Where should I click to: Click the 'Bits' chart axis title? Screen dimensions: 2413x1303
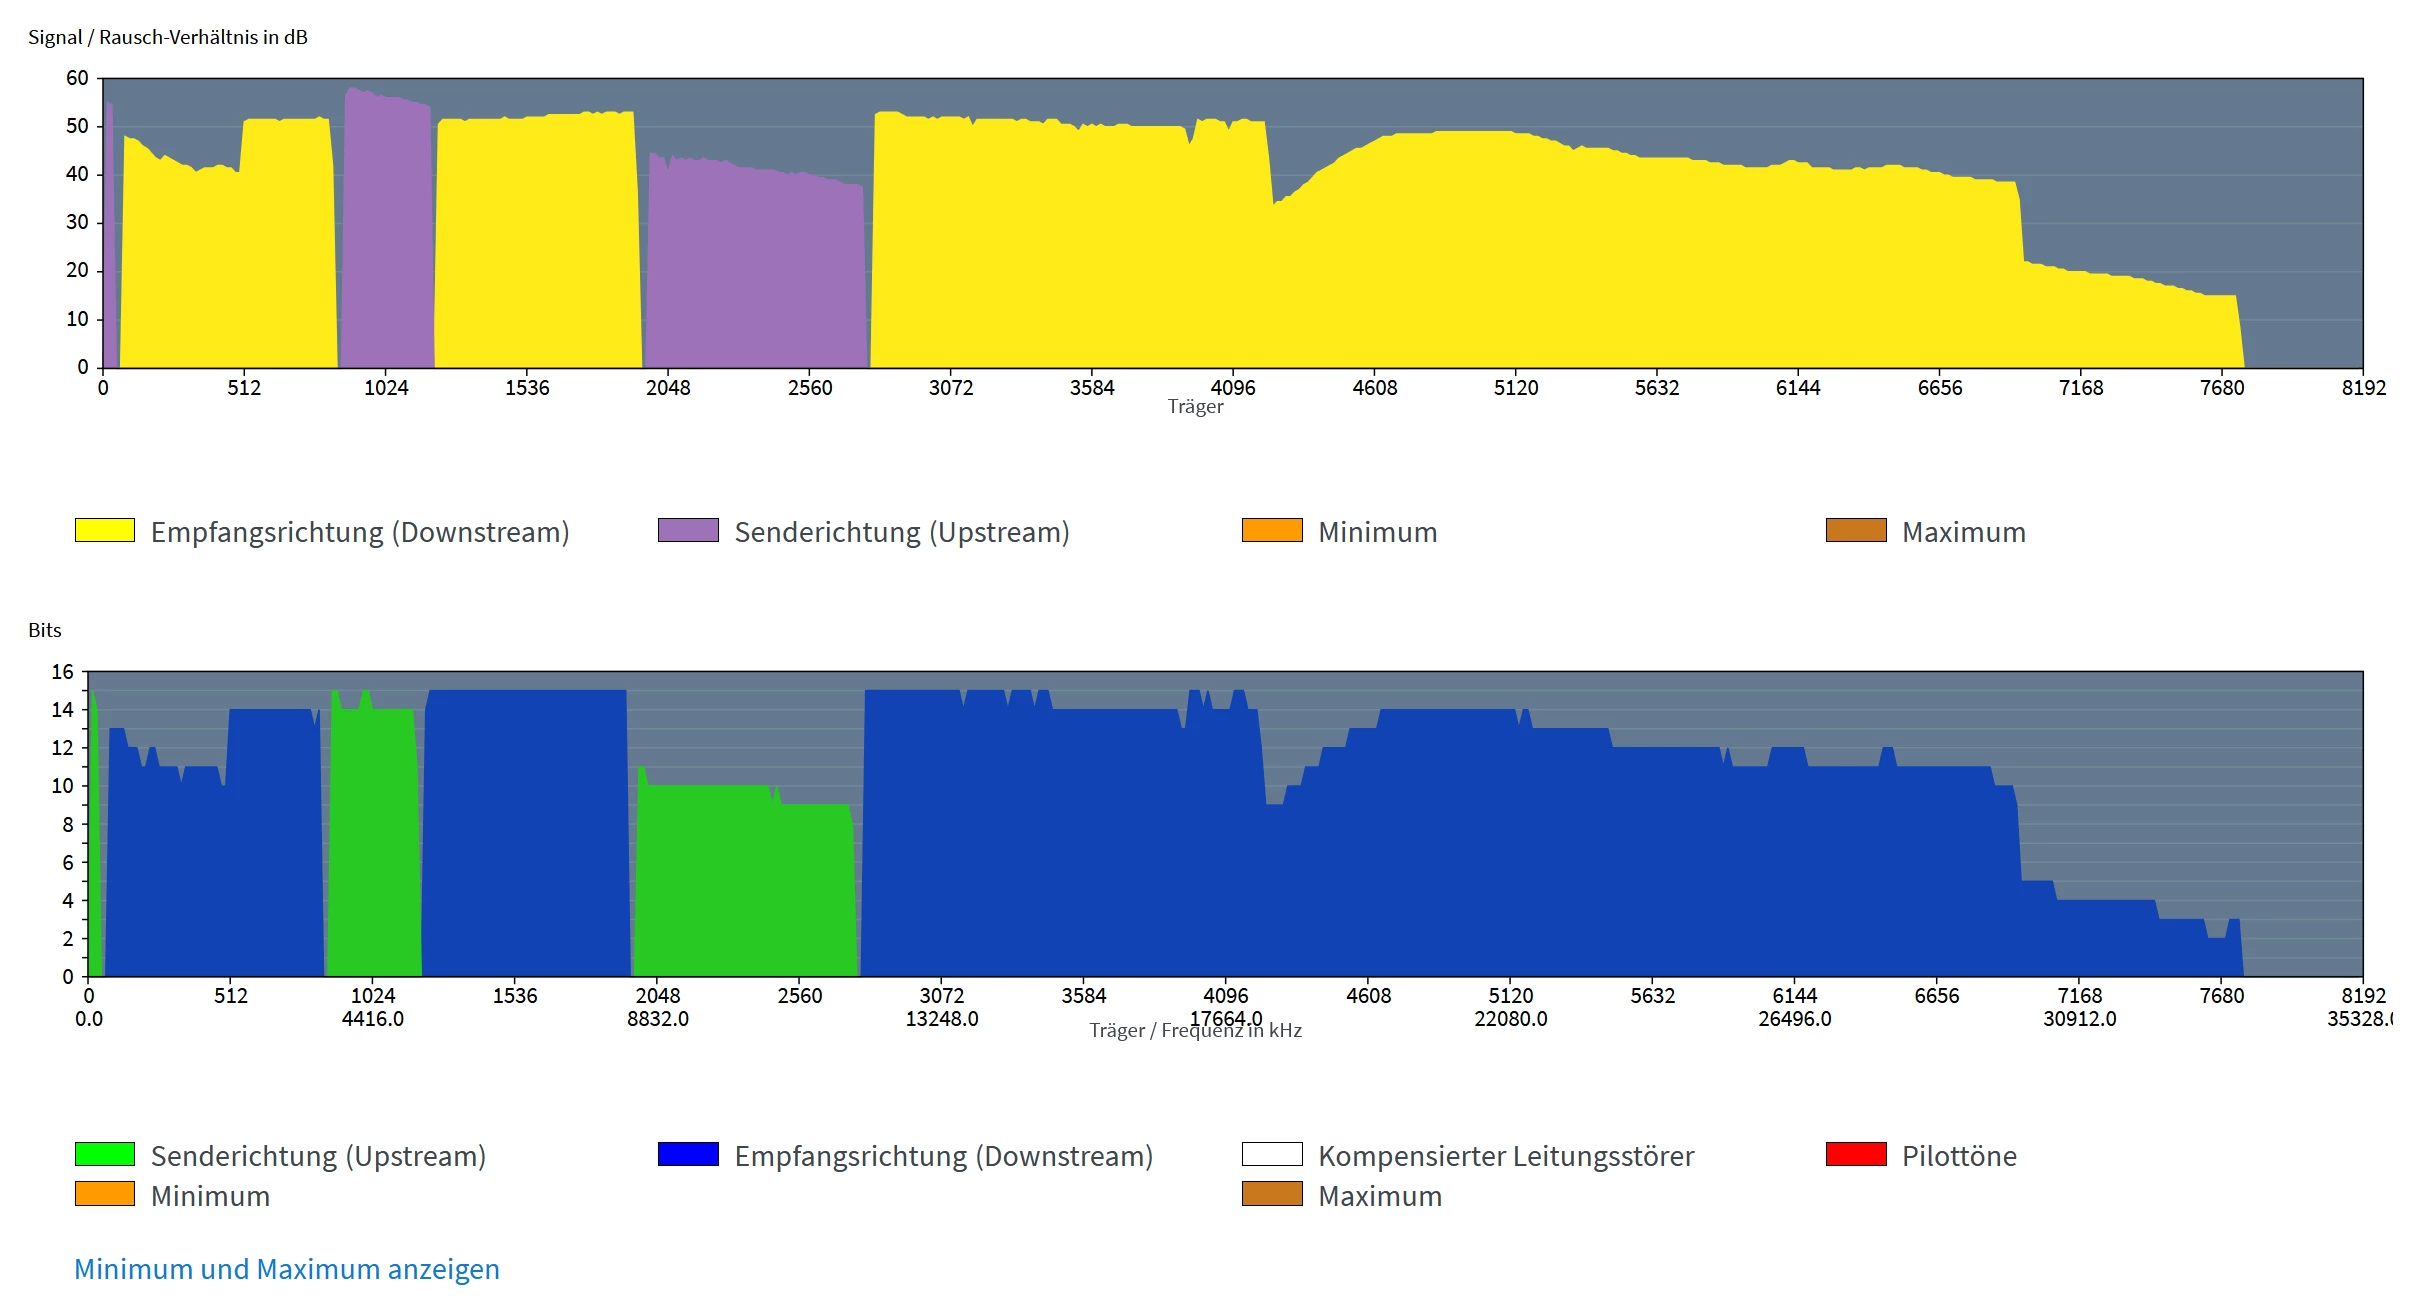[x=45, y=630]
